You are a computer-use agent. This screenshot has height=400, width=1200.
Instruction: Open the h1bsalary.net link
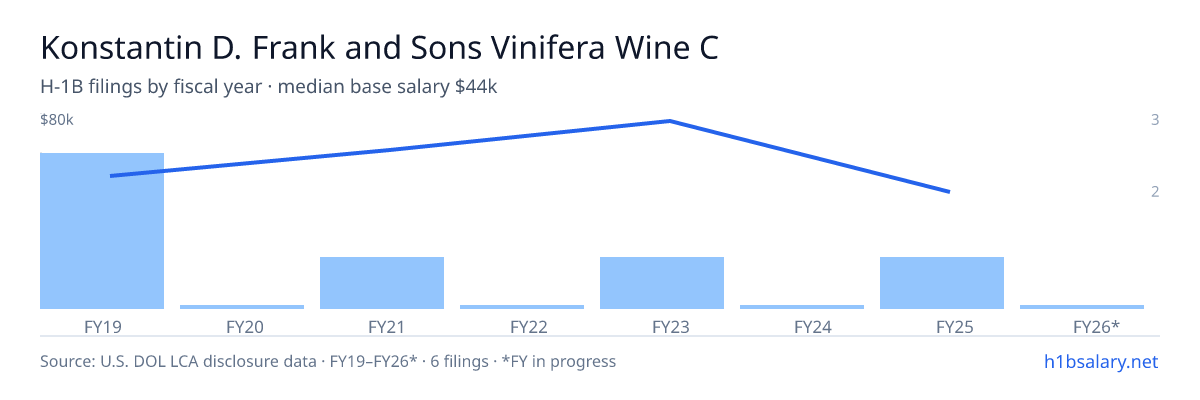tap(1100, 361)
